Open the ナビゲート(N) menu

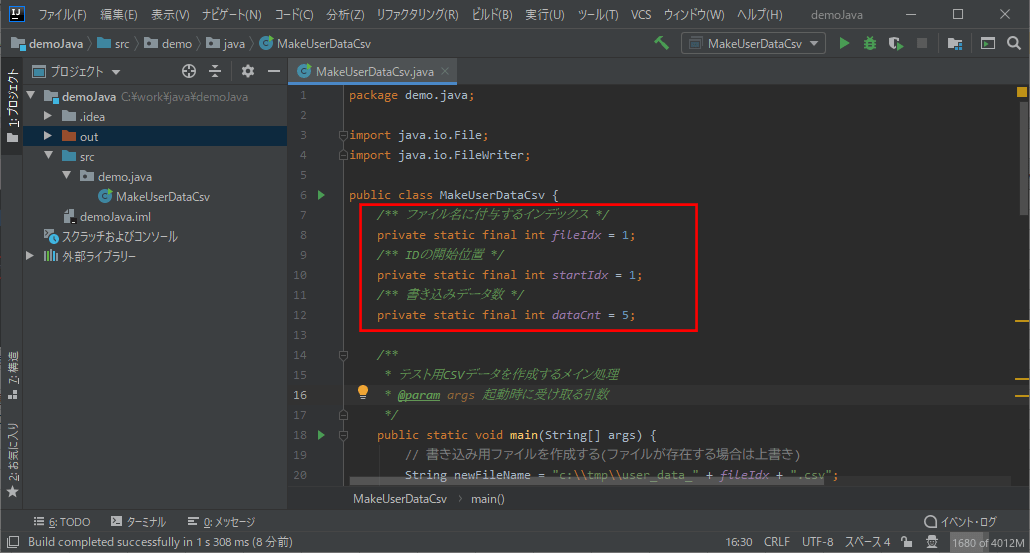pos(231,14)
